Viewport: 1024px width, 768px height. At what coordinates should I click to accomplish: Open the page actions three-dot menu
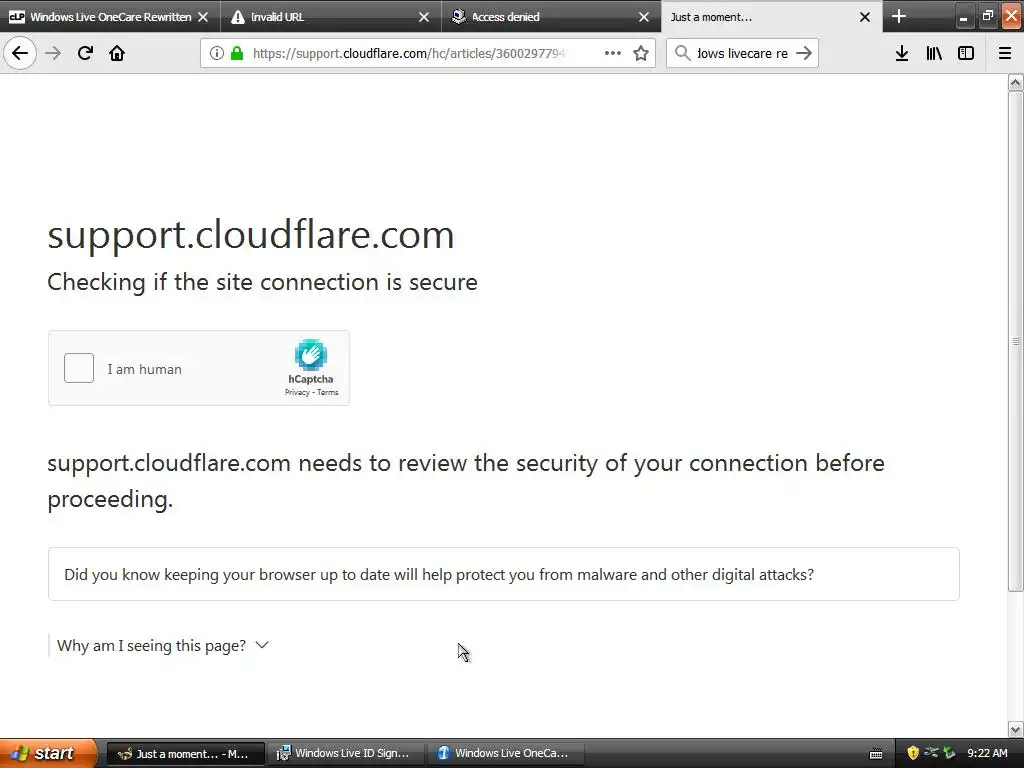tap(613, 53)
